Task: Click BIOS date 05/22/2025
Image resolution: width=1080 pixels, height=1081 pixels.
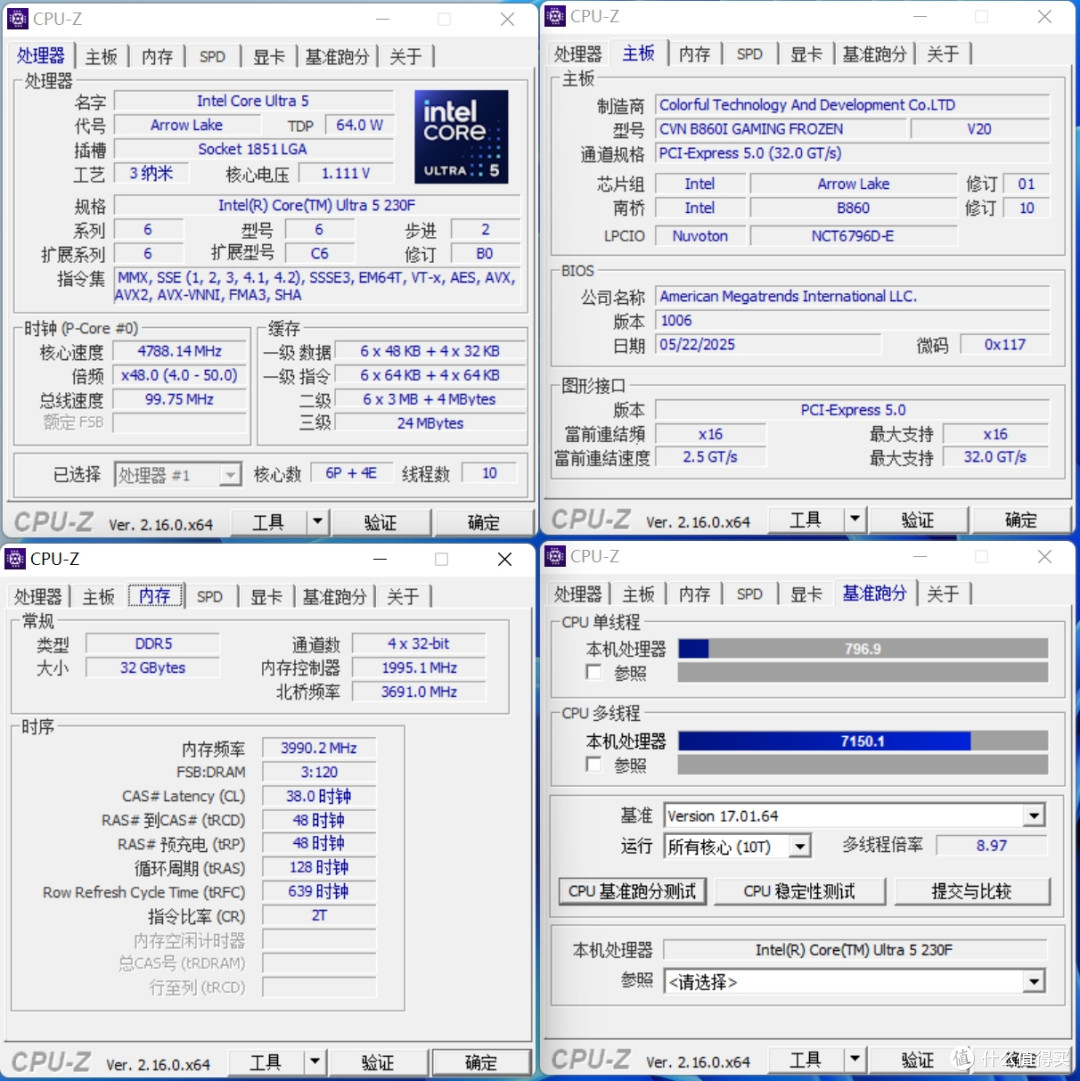Action: pyautogui.click(x=768, y=344)
